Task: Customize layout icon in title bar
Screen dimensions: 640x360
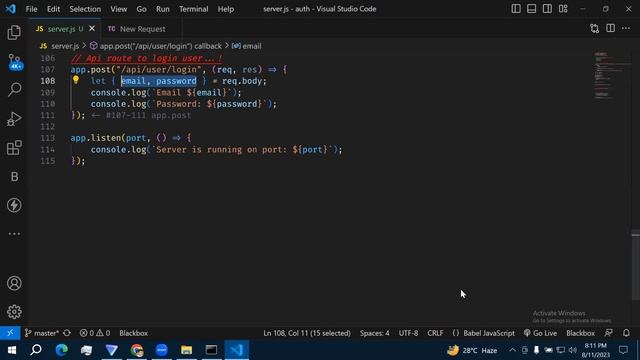Action: pos(563,9)
